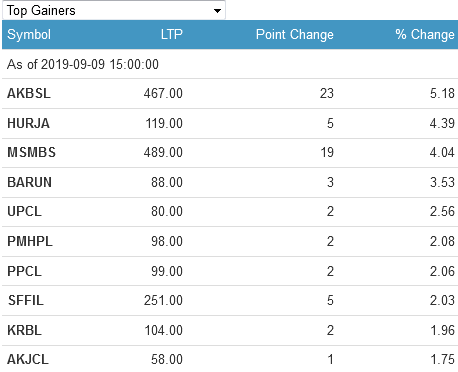Click the AKBSL LTP value 467.00

pyautogui.click(x=163, y=94)
